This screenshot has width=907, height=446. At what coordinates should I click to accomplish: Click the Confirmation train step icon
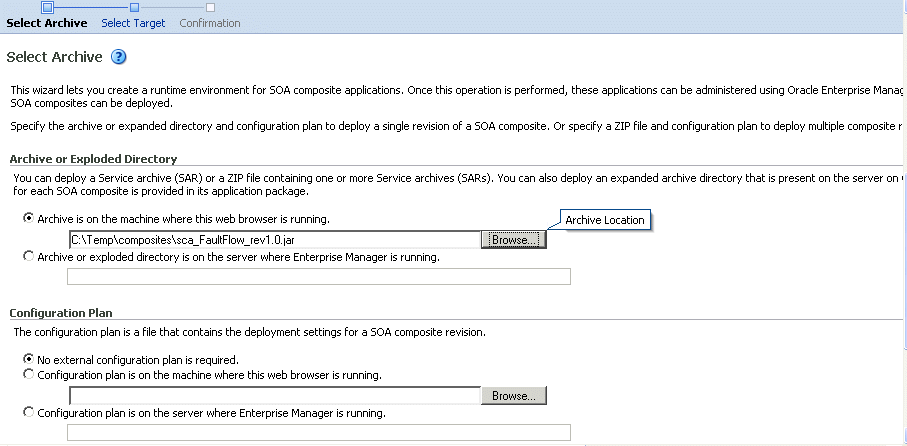pyautogui.click(x=211, y=8)
